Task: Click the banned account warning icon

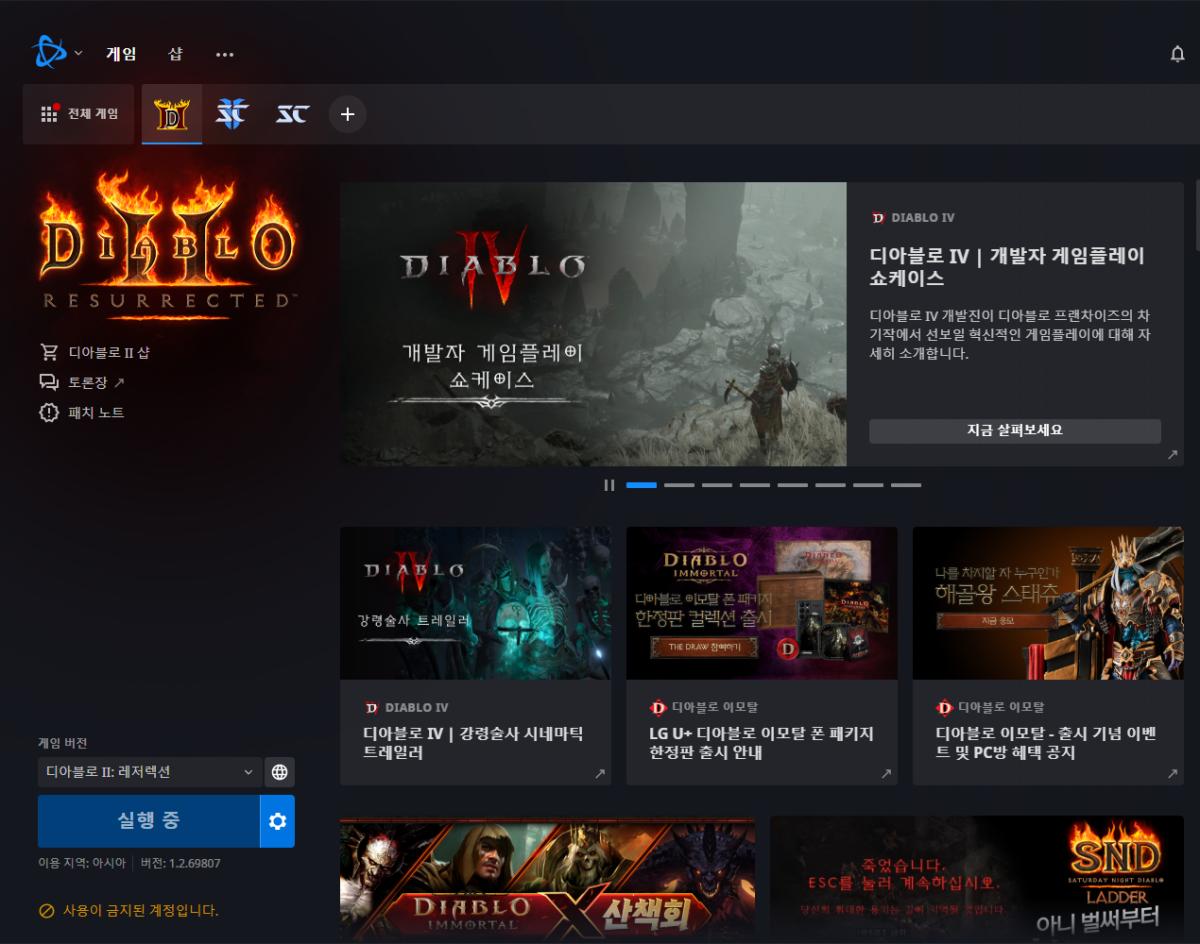Action: (46, 911)
